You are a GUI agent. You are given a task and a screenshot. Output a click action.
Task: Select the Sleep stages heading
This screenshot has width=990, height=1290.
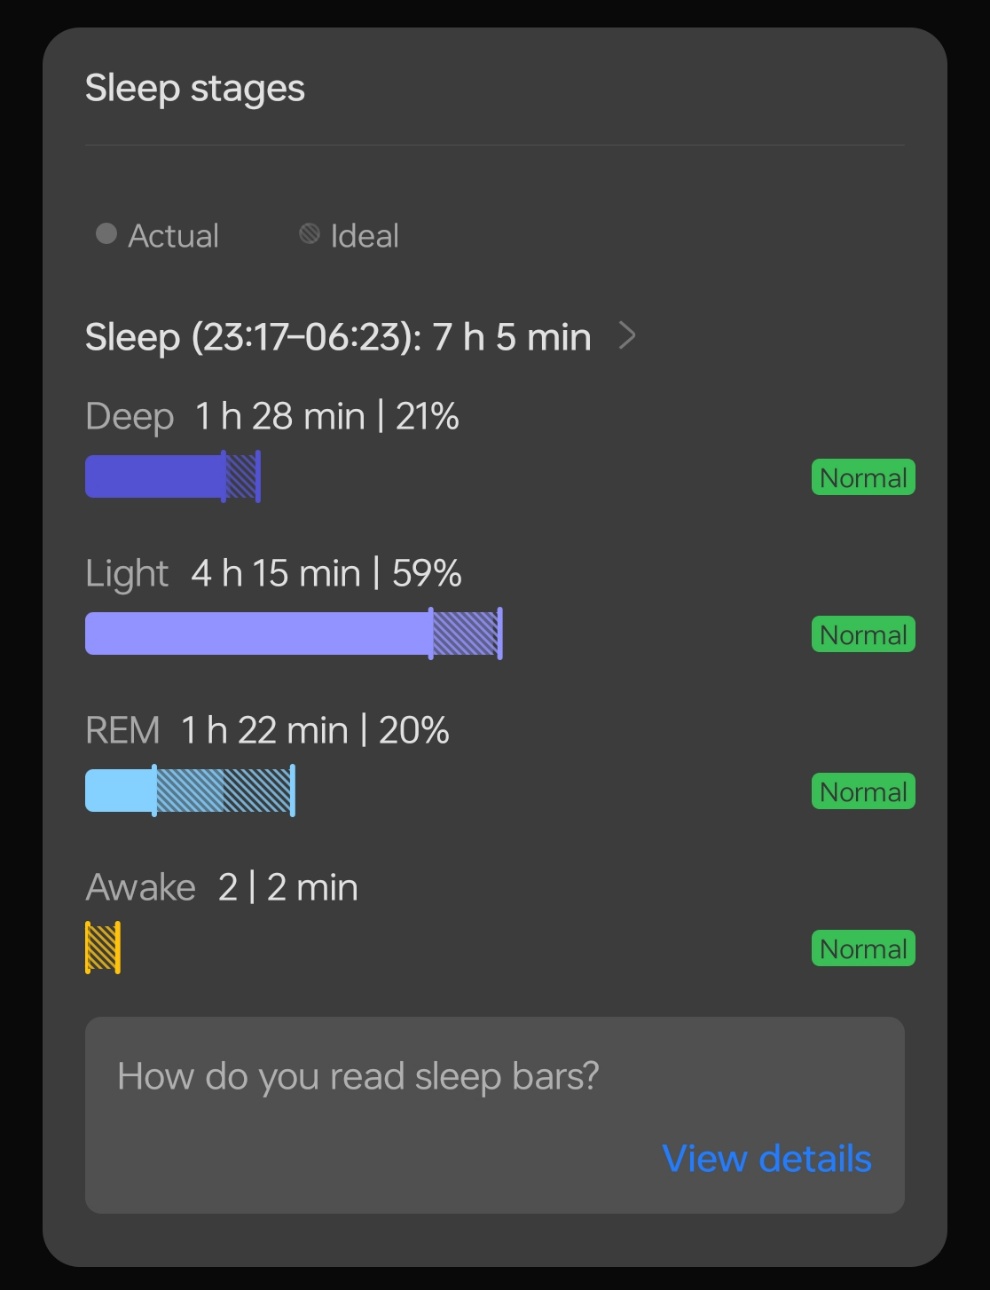(x=195, y=88)
